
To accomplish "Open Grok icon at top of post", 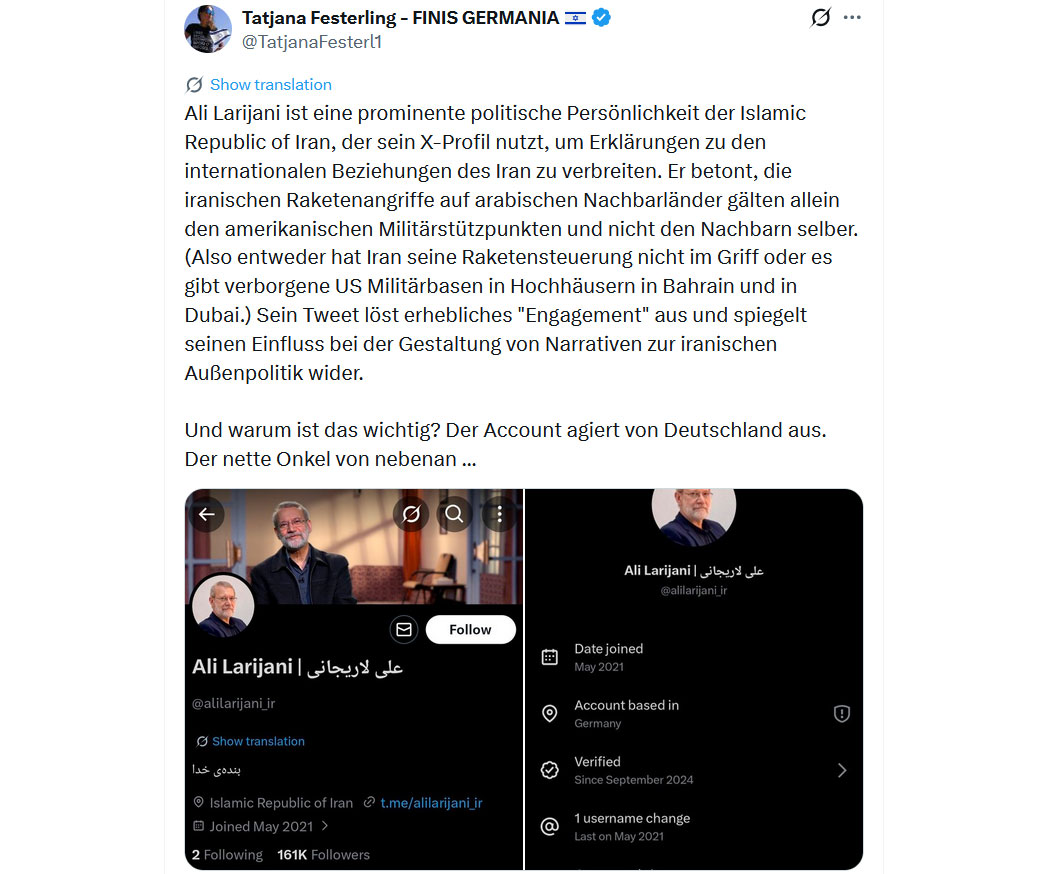I will tap(820, 18).
